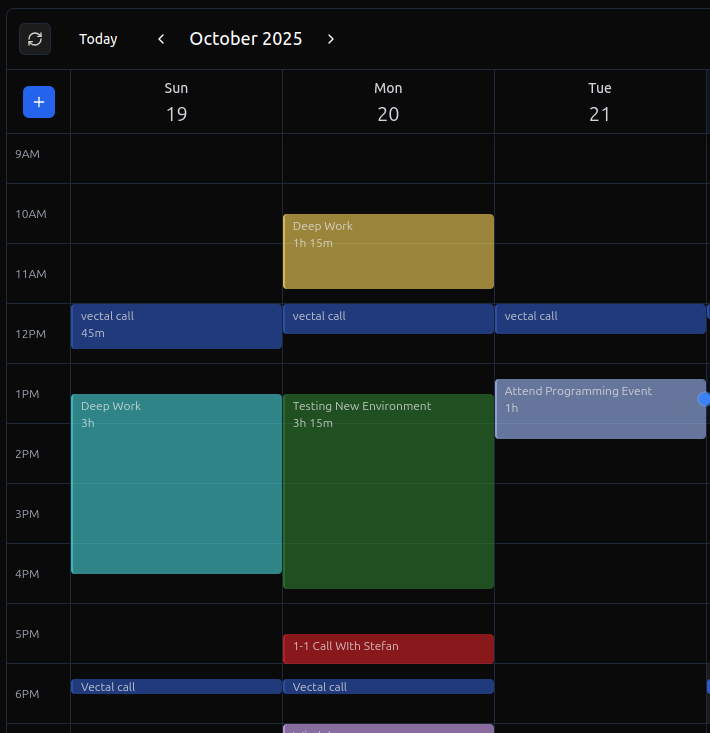Click the empty Tuesday 3PM time slot

[600, 514]
